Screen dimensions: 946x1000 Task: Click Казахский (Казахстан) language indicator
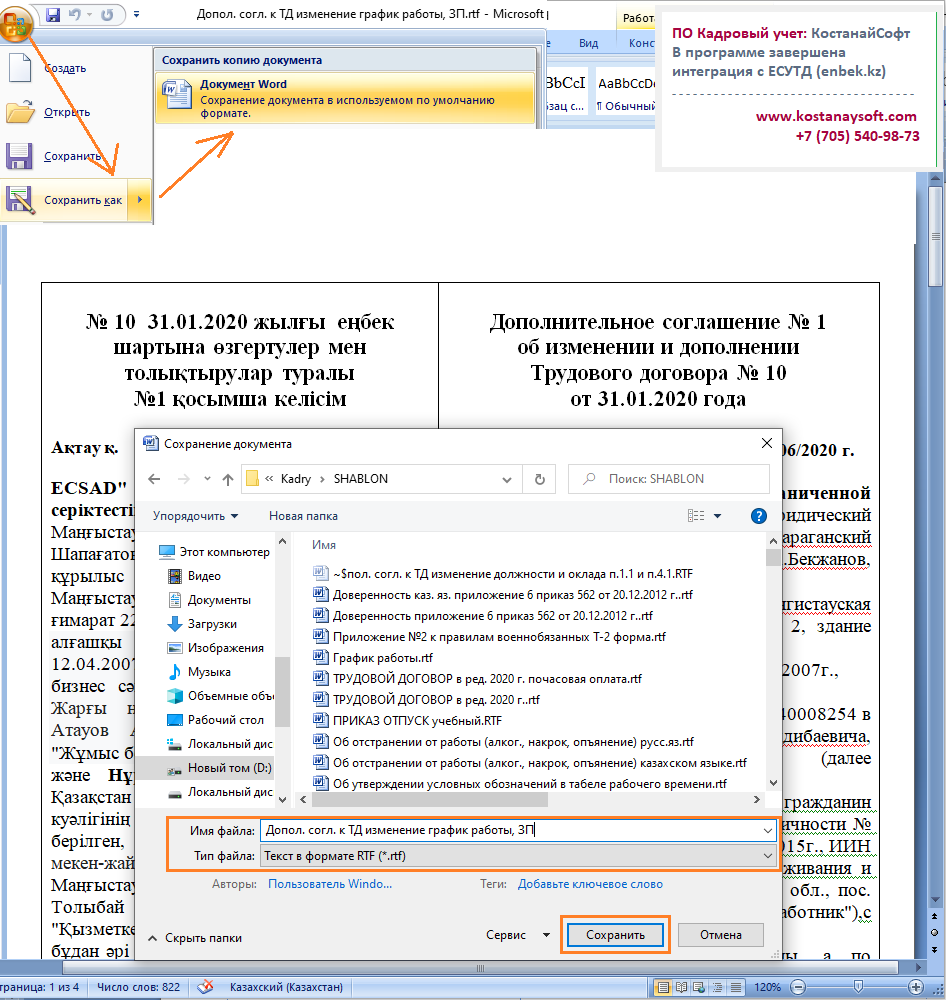coord(286,987)
